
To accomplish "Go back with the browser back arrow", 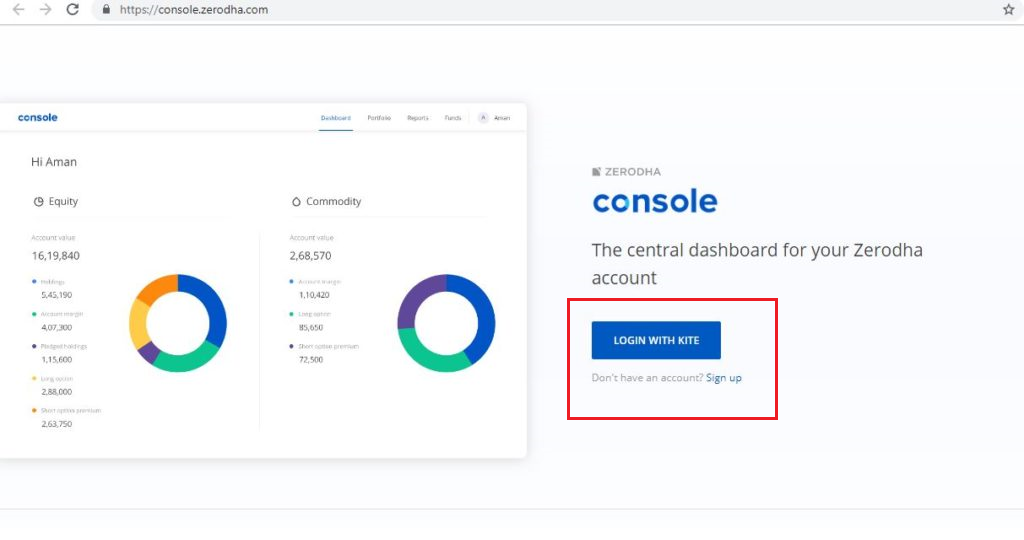I will click(x=18, y=10).
